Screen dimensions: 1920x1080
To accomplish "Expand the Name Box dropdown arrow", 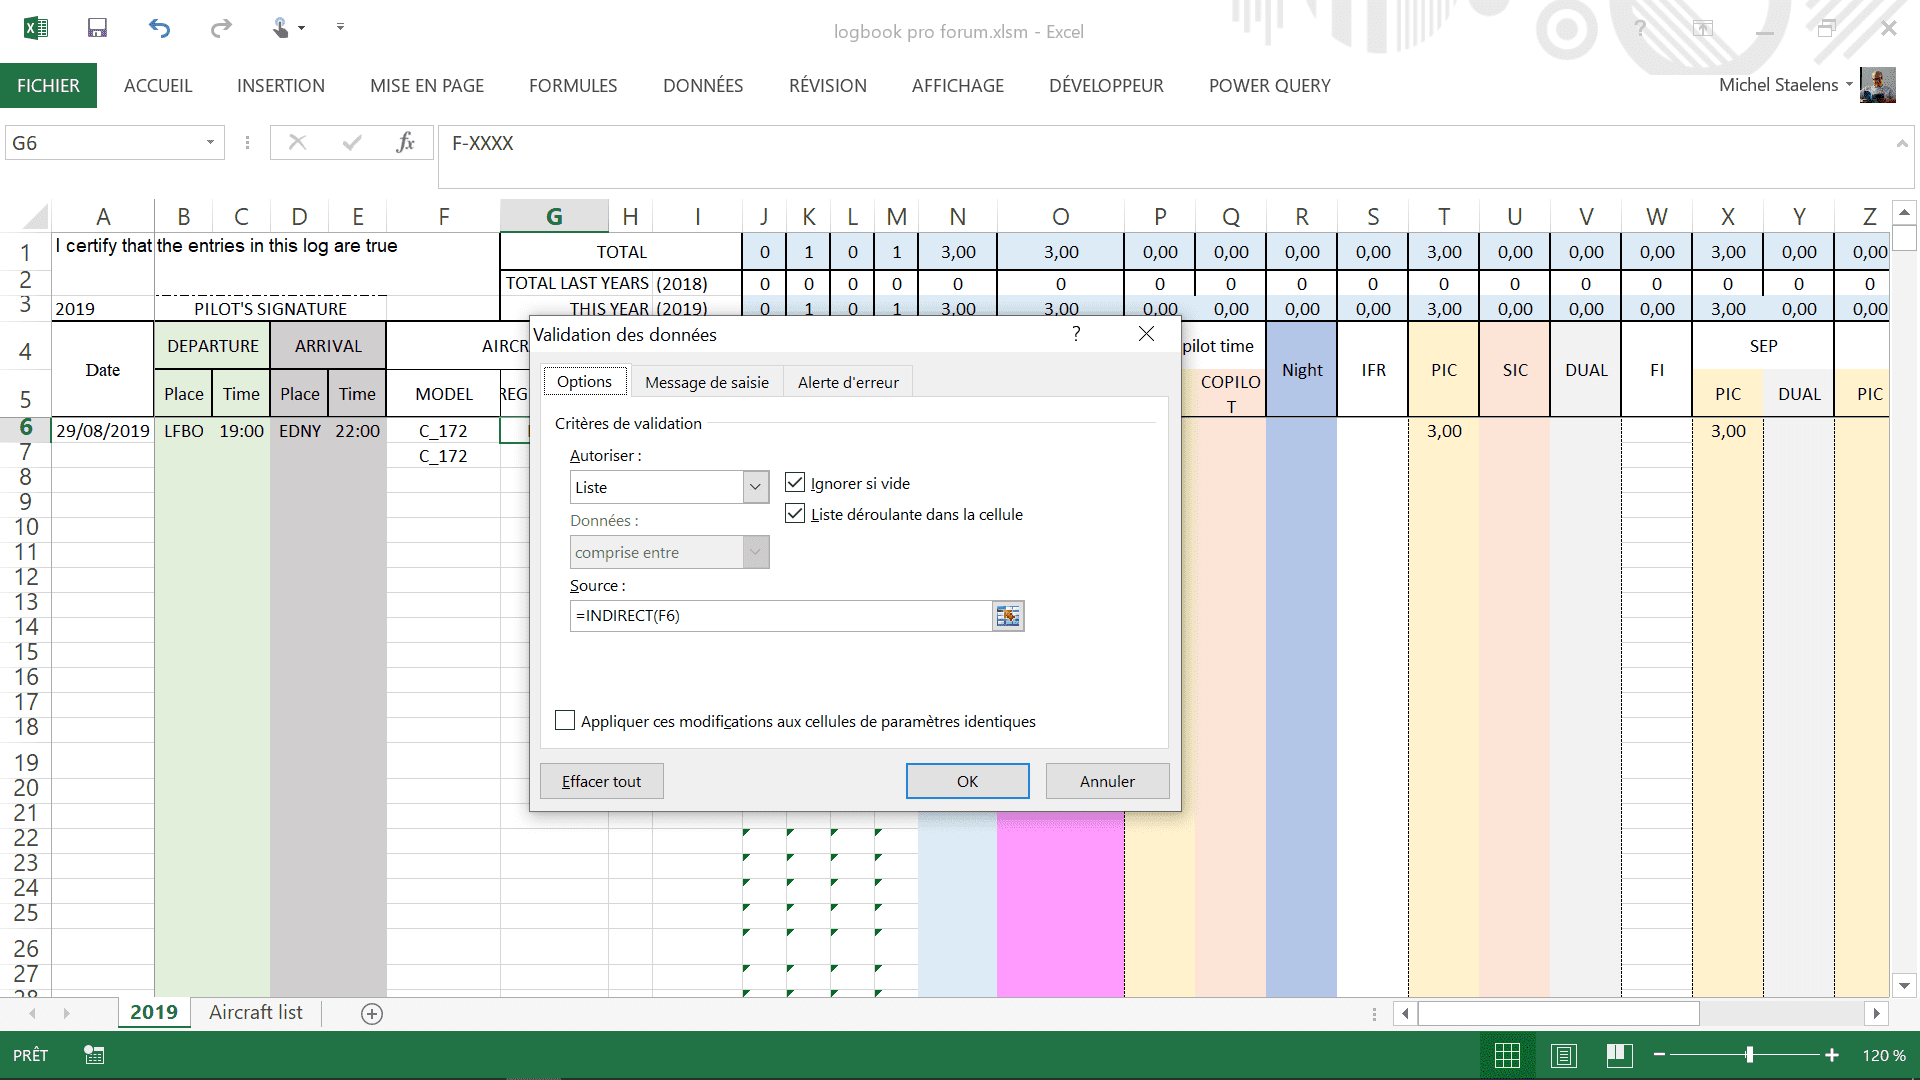I will click(x=210, y=143).
